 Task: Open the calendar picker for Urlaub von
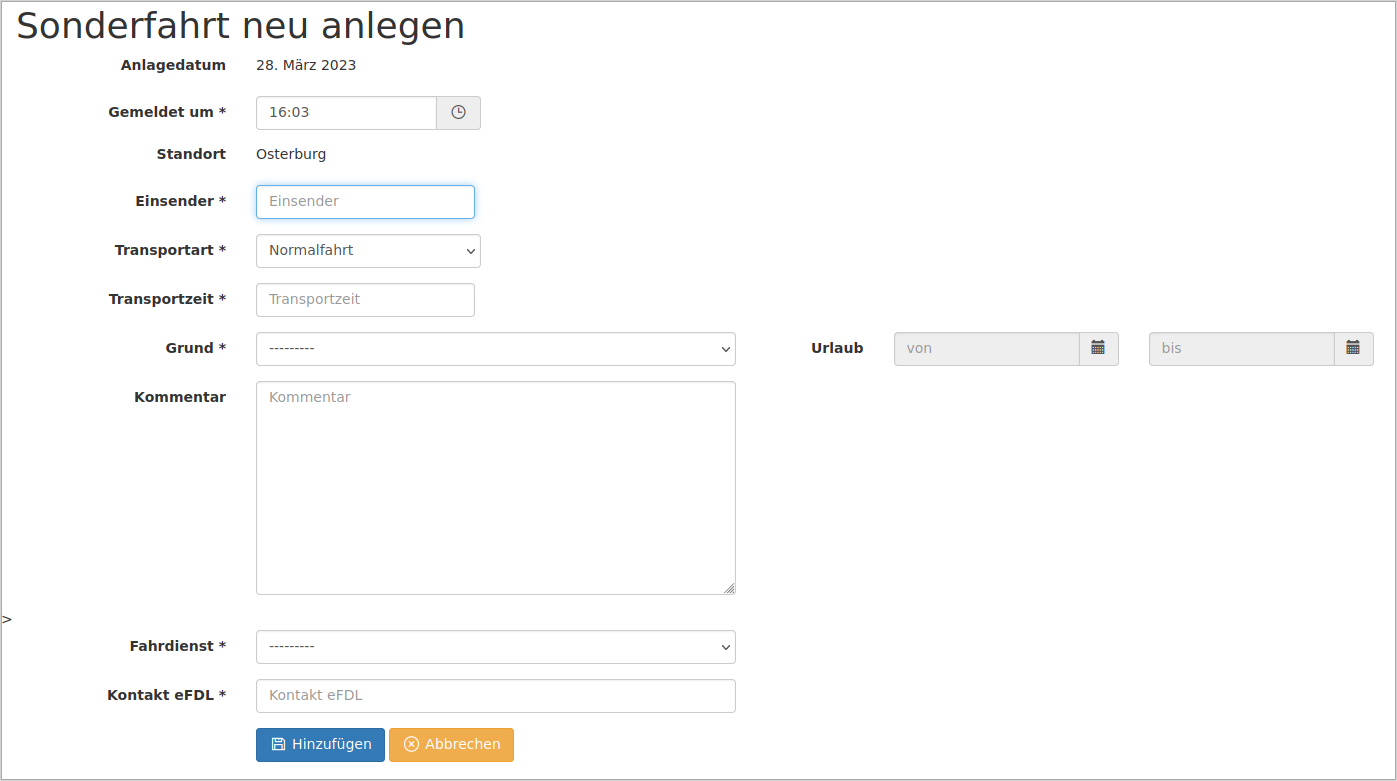point(1098,349)
